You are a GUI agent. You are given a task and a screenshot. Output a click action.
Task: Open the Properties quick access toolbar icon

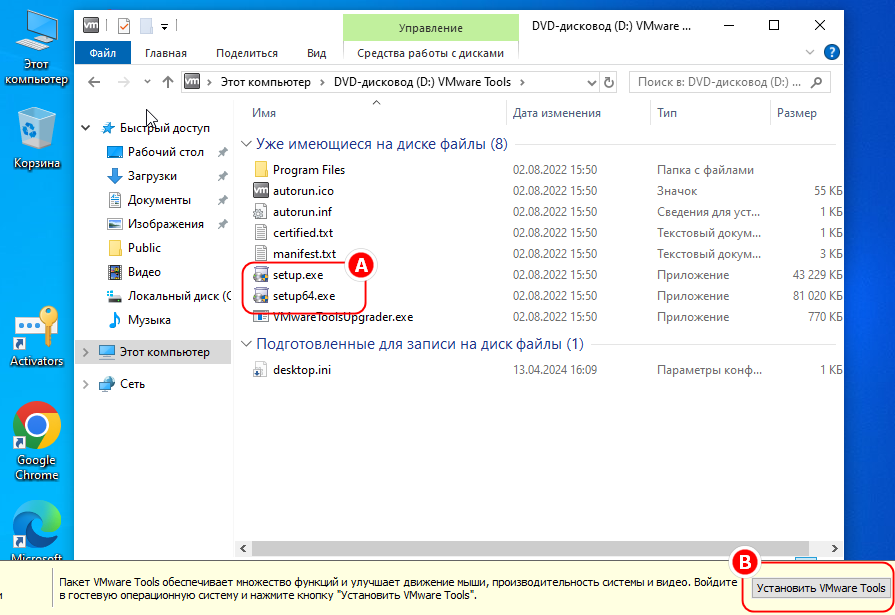[x=124, y=26]
